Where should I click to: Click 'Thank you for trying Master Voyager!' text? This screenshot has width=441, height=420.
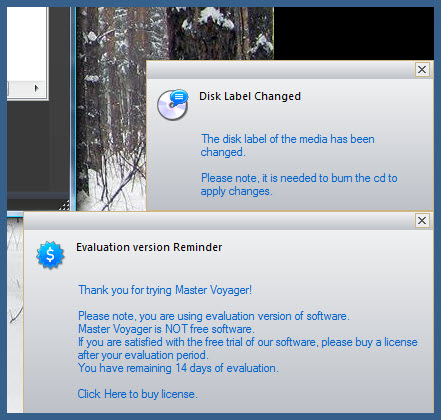click(165, 290)
